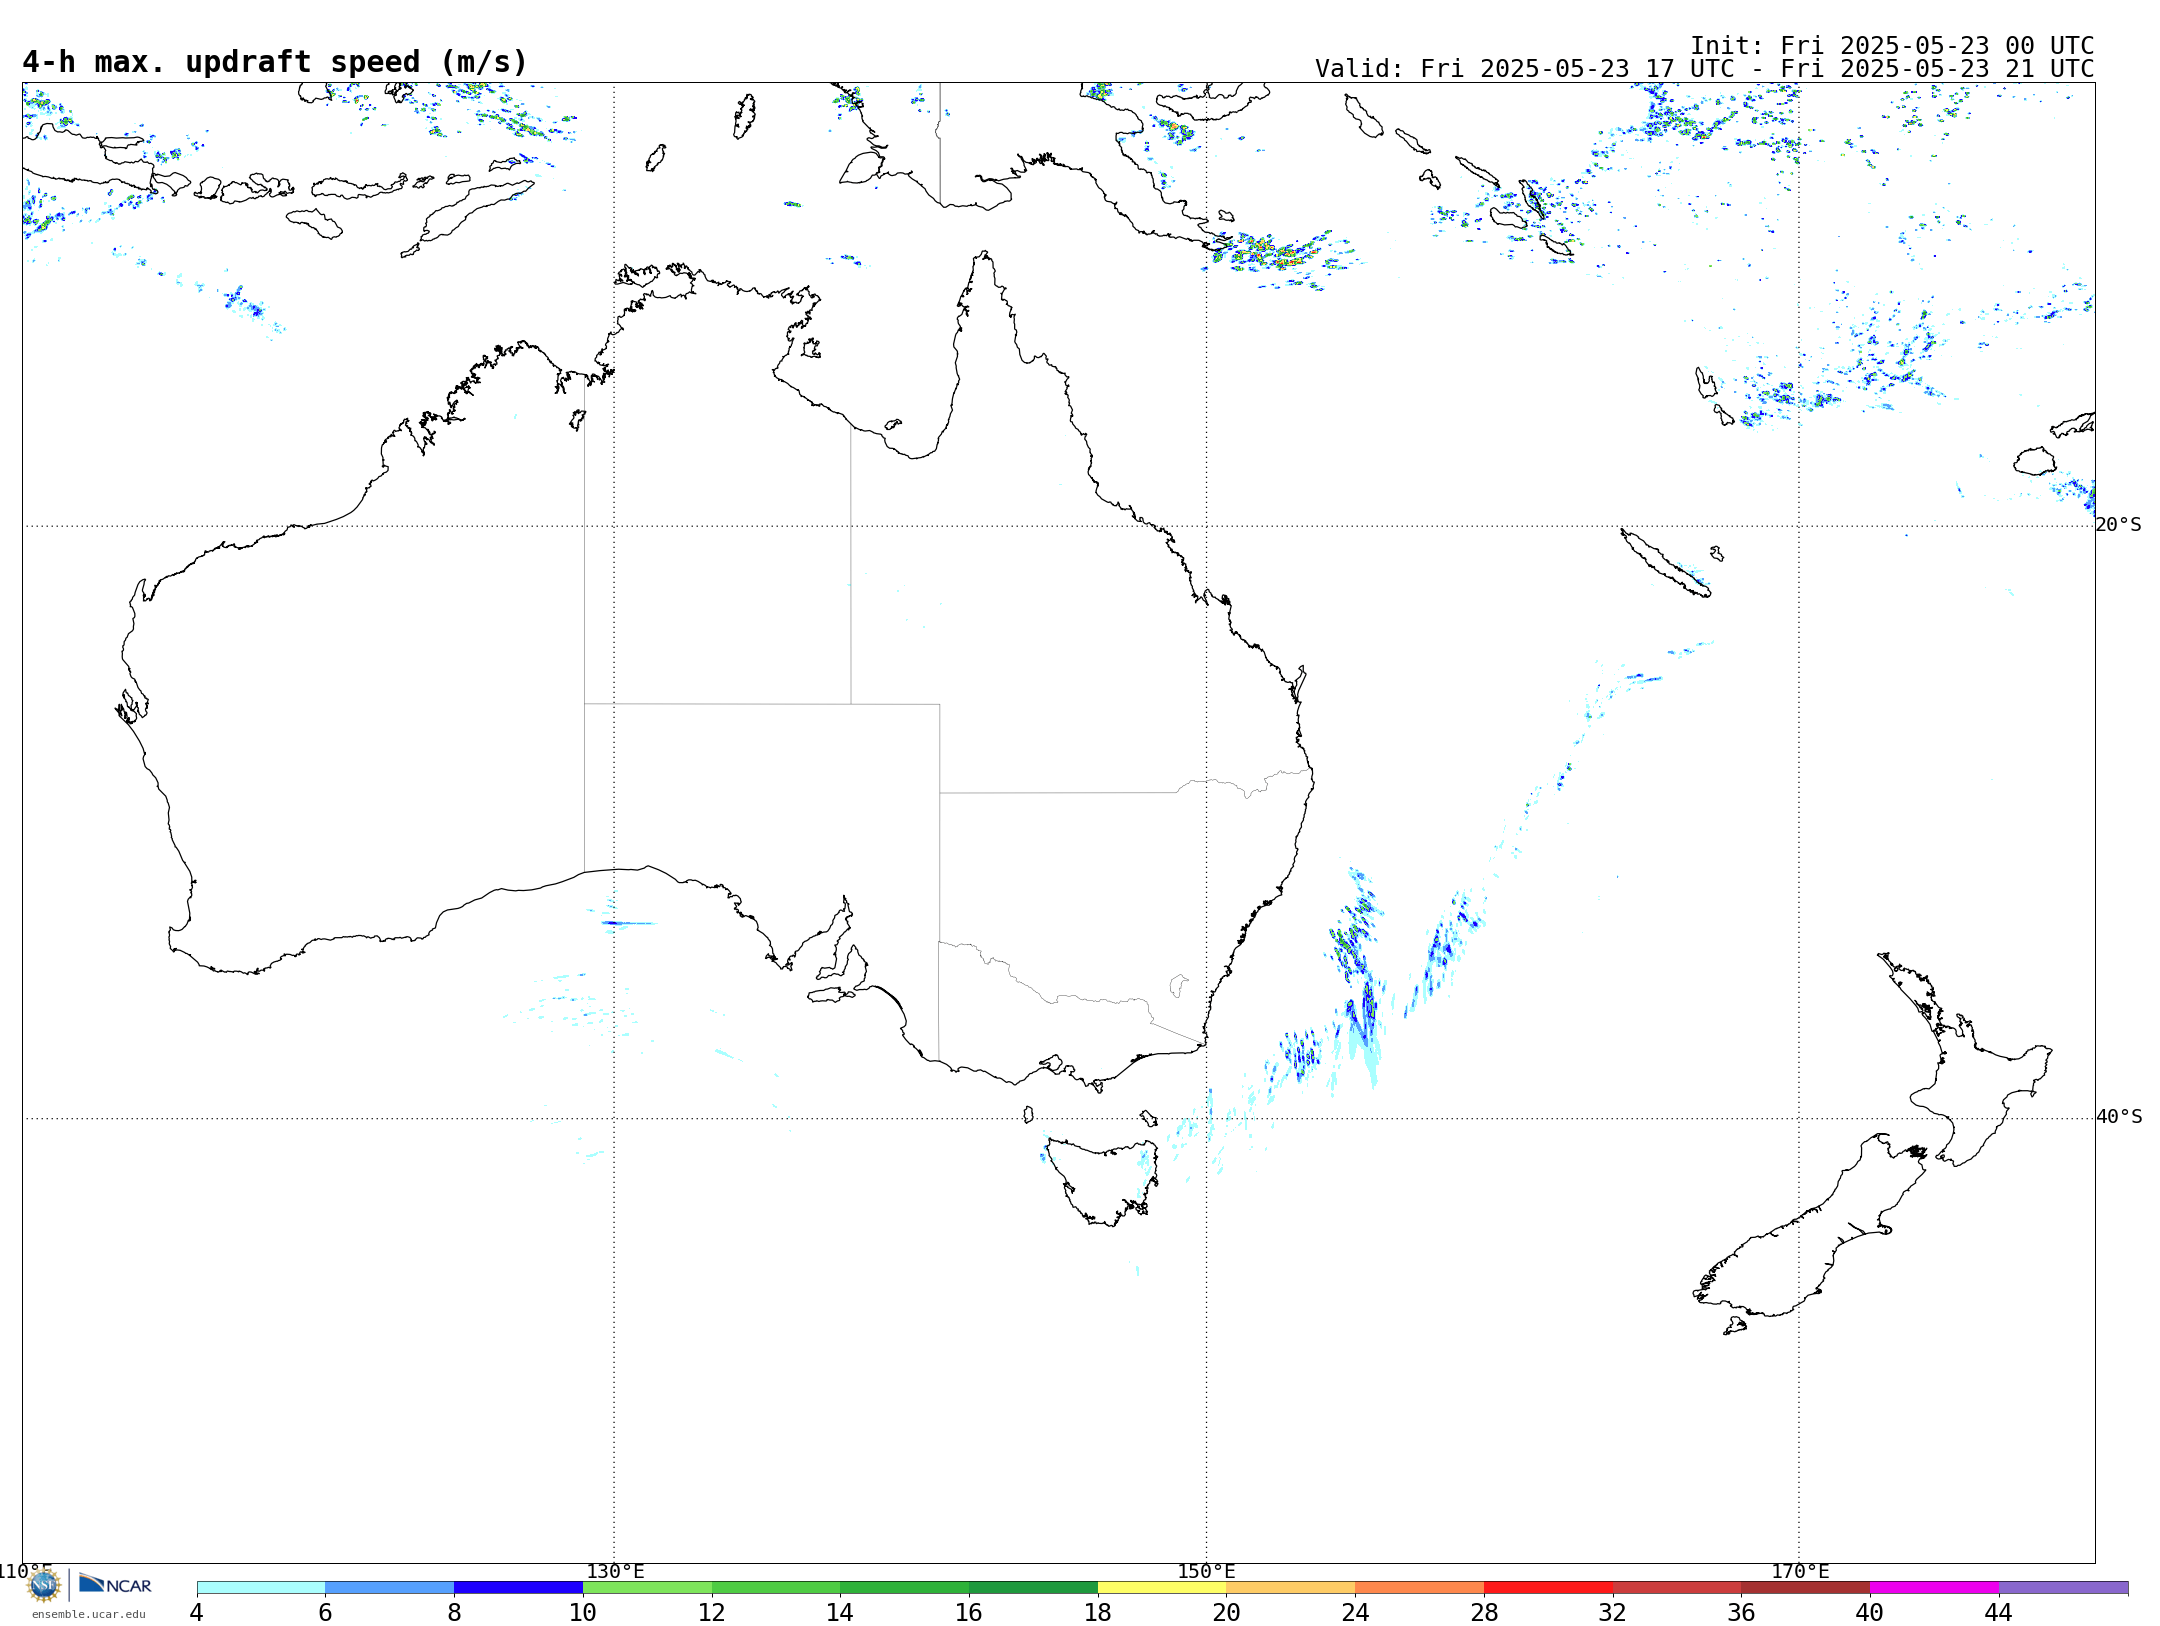Click the colorbar tick label '14'

840,1612
